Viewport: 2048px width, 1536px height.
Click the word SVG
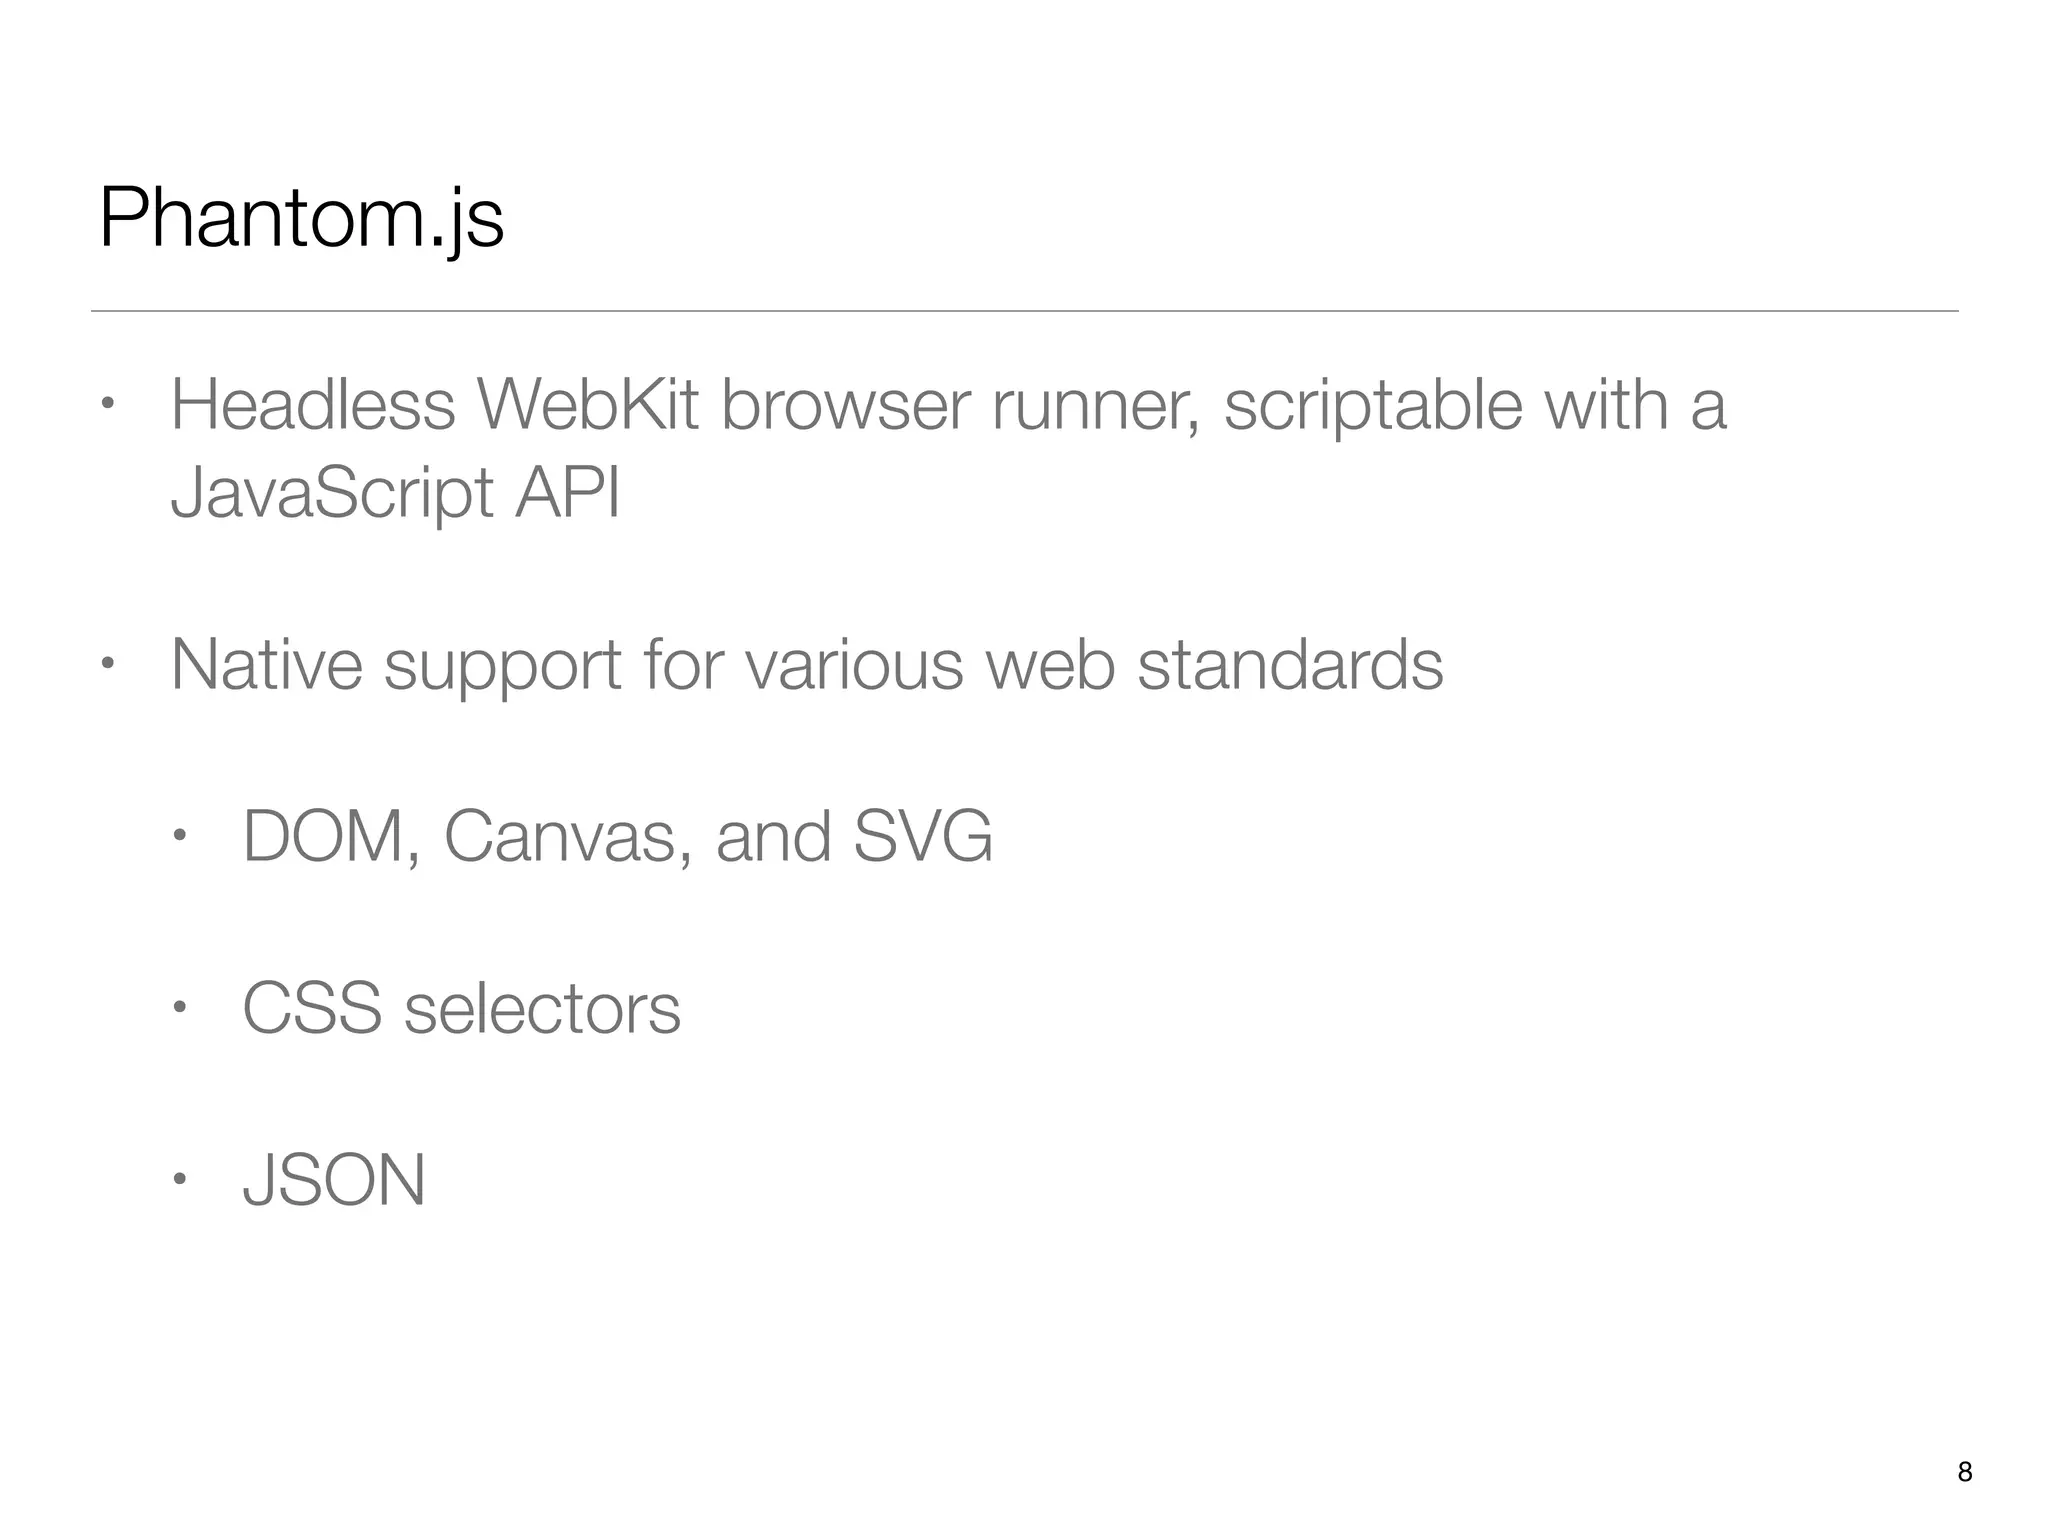[x=922, y=836]
